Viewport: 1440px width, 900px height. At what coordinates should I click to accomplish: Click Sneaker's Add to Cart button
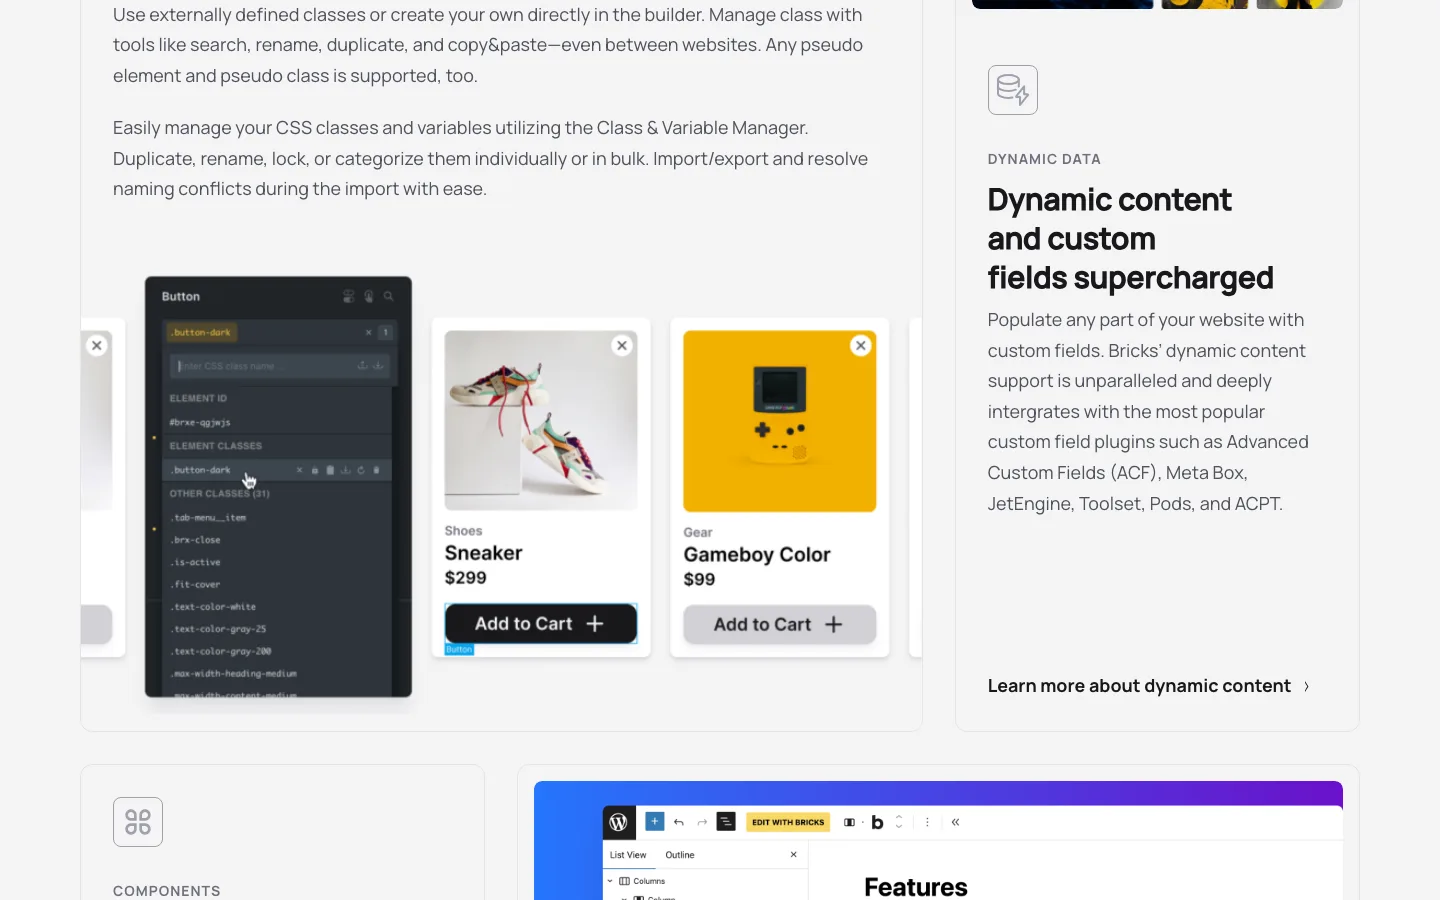click(541, 623)
